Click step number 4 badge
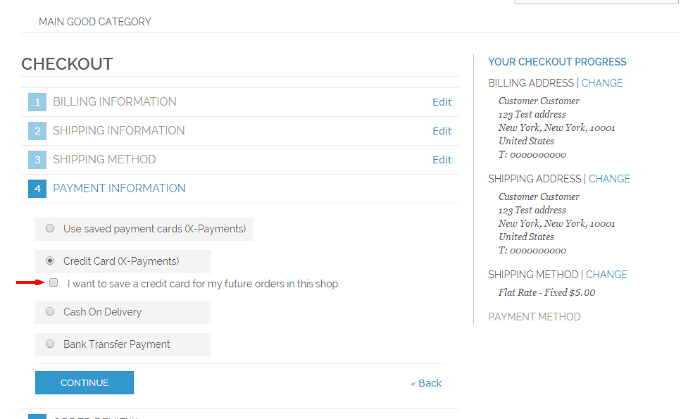Viewport: 700px width, 419px height. [x=37, y=189]
